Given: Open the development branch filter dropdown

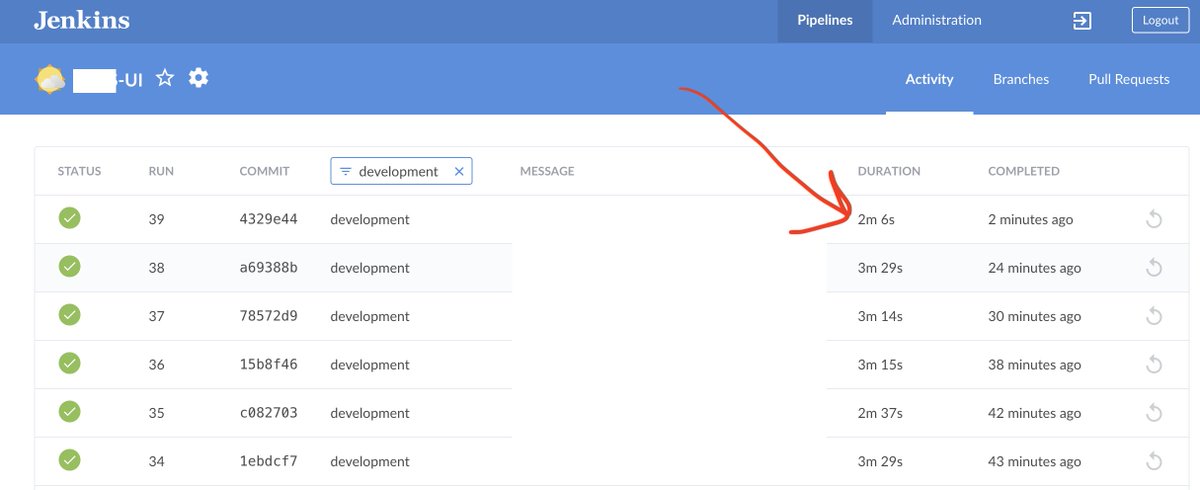Looking at the screenshot, I should (401, 171).
